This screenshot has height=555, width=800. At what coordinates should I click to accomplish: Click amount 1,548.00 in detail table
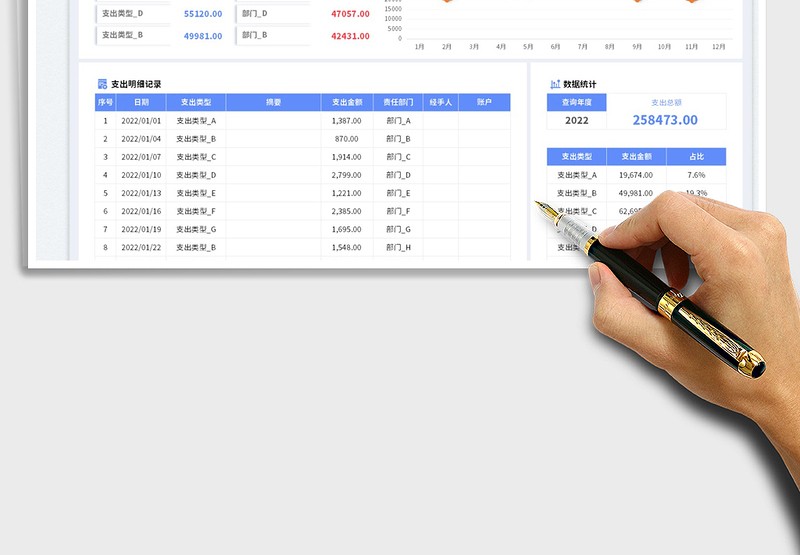click(347, 247)
